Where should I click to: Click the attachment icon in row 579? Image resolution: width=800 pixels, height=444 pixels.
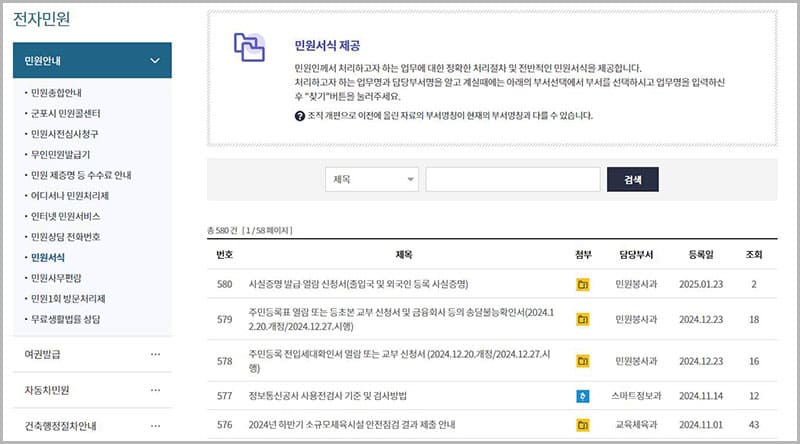[583, 319]
